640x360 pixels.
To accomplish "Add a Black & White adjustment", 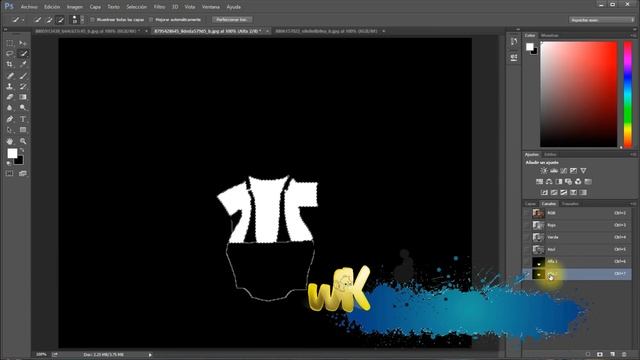I will 559,182.
